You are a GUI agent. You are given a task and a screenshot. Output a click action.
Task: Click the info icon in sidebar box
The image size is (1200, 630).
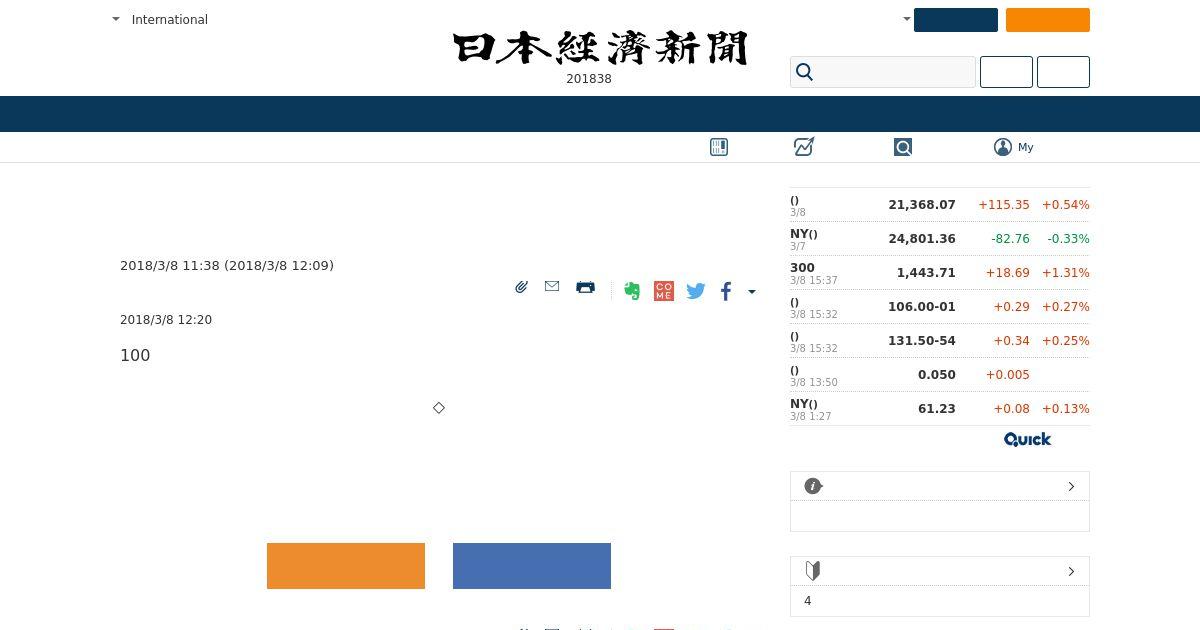(x=813, y=486)
